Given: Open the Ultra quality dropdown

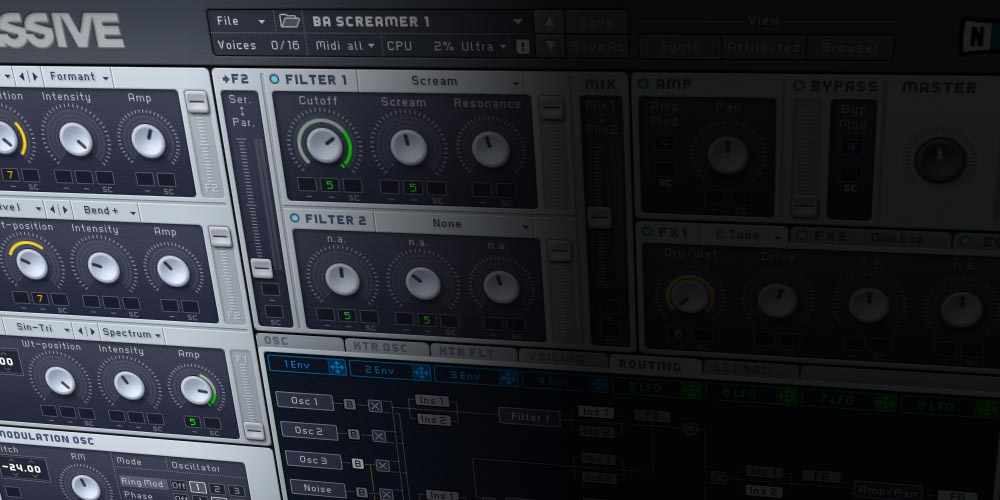Looking at the screenshot, I should click(483, 47).
